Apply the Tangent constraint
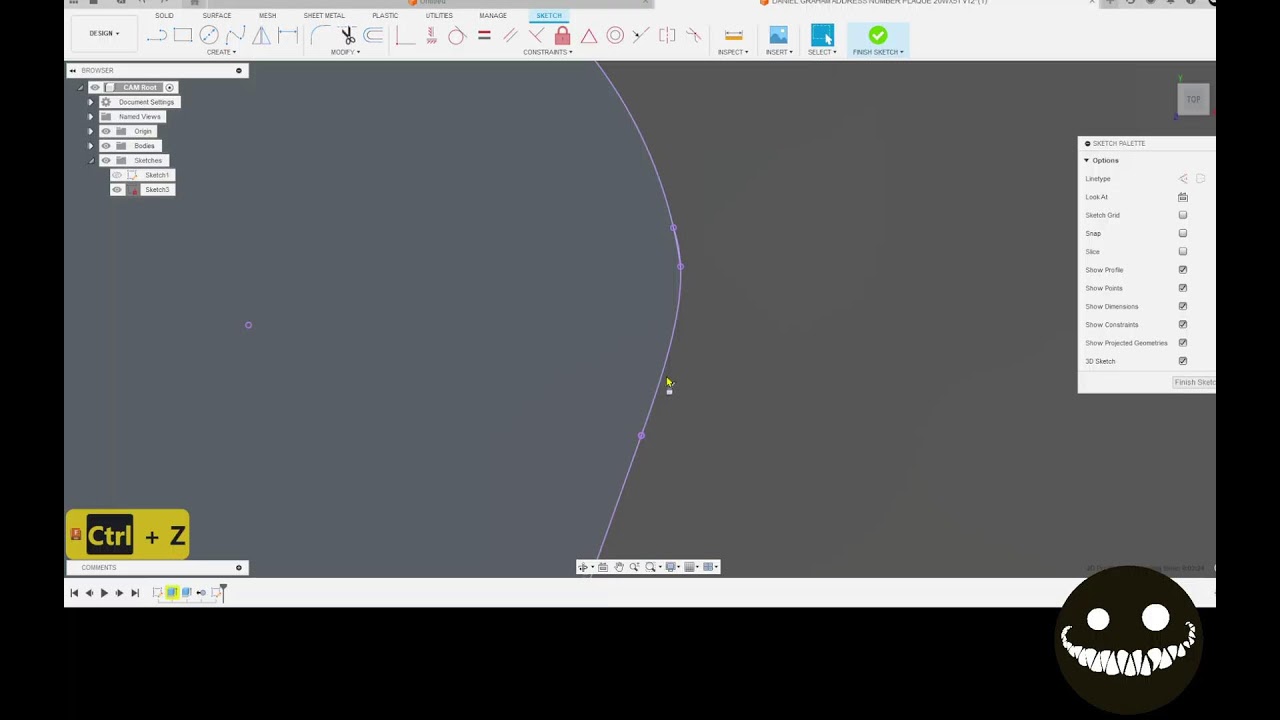Viewport: 1280px width, 720px height. pos(457,36)
